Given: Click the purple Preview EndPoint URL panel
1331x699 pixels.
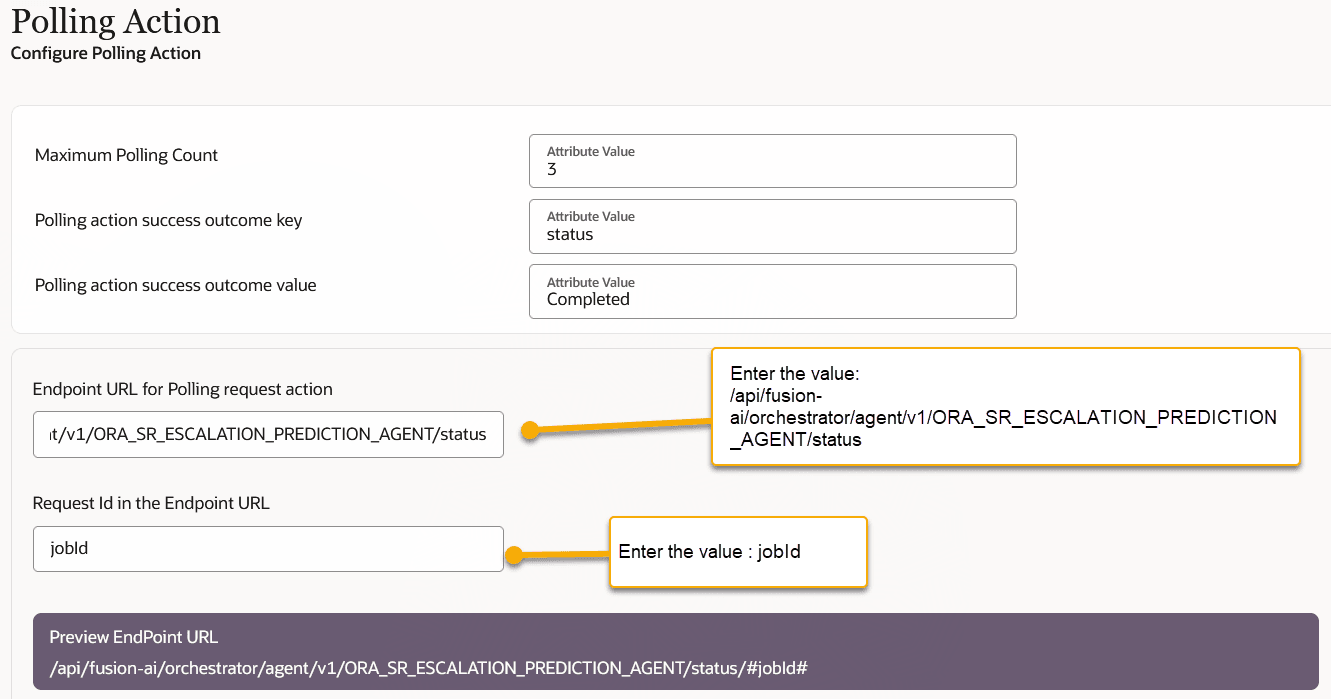Looking at the screenshot, I should tap(670, 650).
